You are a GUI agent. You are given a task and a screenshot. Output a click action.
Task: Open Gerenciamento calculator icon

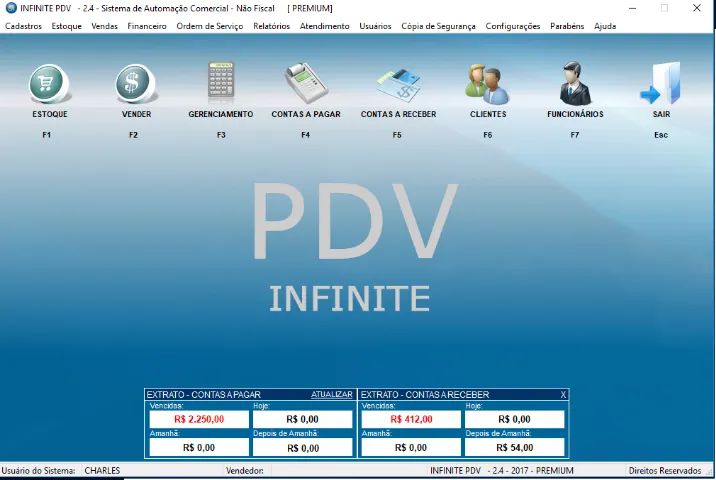pos(221,80)
